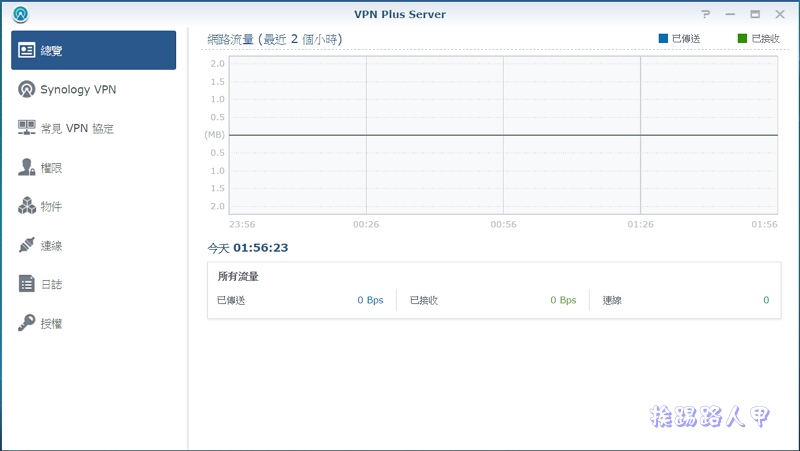Click the 物件 cubes icon
Image resolution: width=800 pixels, height=451 pixels.
(x=27, y=206)
